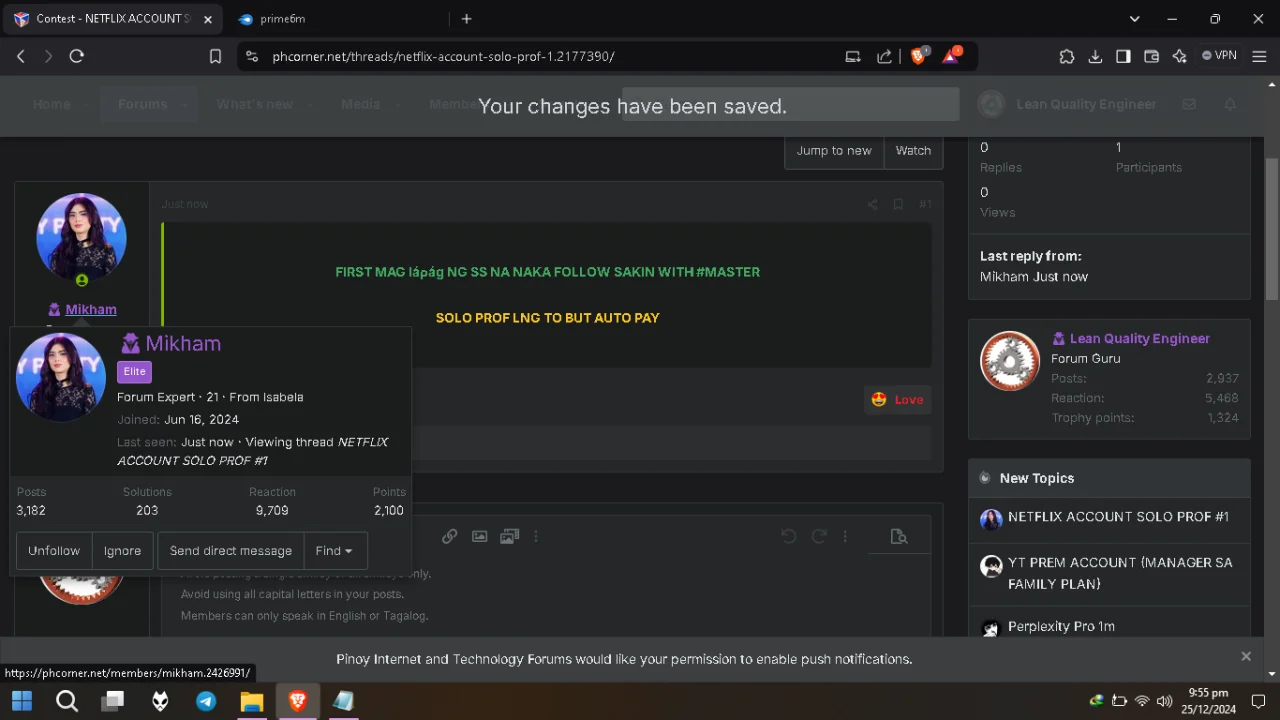The width and height of the screenshot is (1280, 720).
Task: Open Windows taskbar search
Action: [x=67, y=701]
